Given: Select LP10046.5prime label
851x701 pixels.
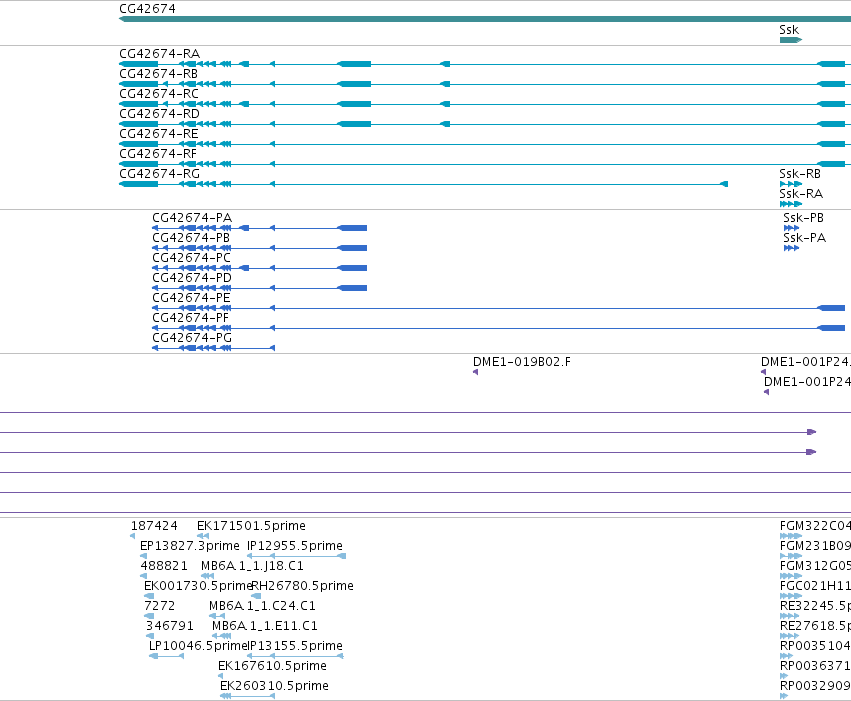Looking at the screenshot, I should [198, 647].
